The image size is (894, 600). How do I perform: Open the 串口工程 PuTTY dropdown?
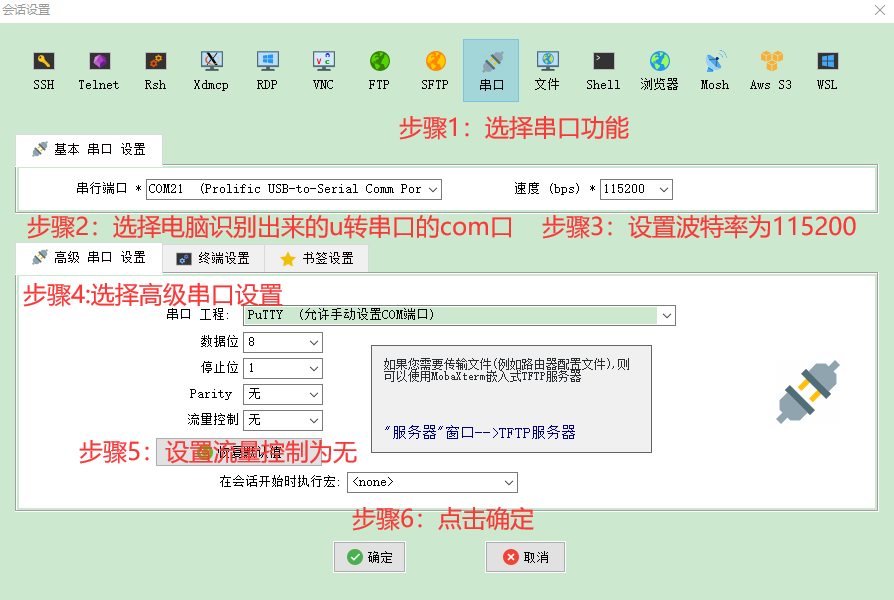(460, 315)
